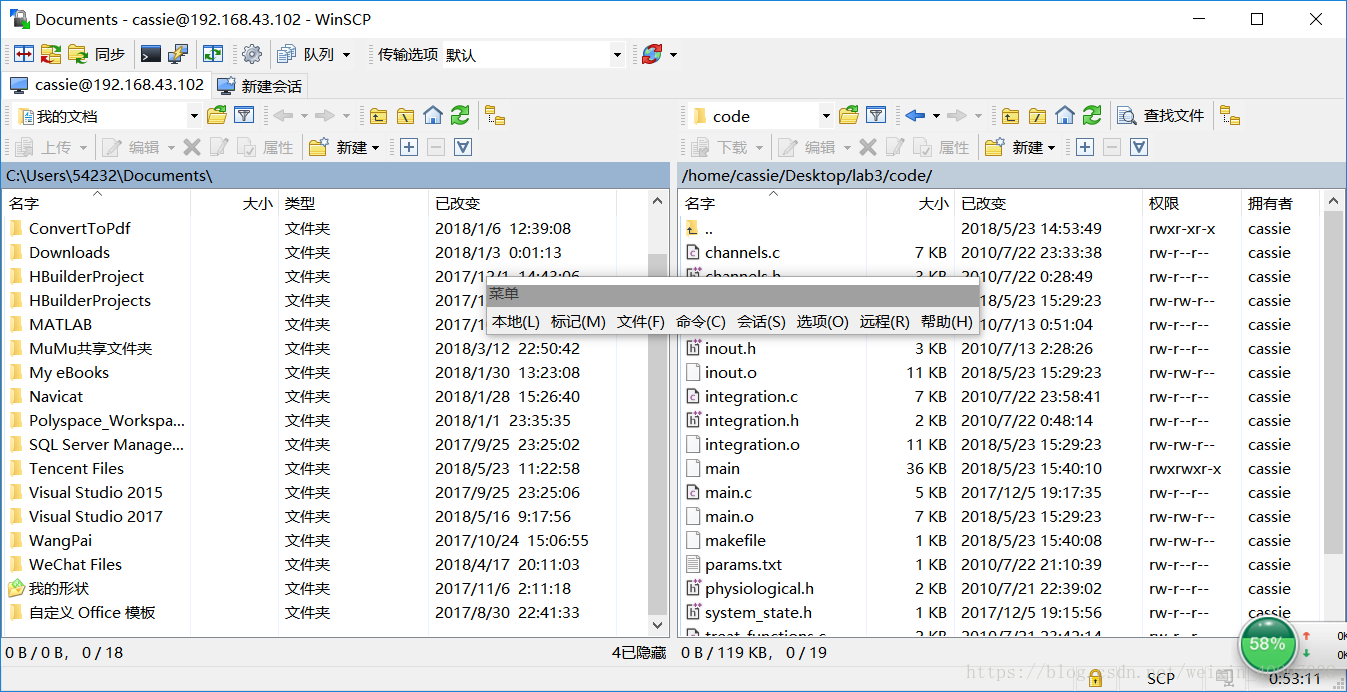The image size is (1347, 692).
Task: Refresh the local panel directory
Action: 459,116
